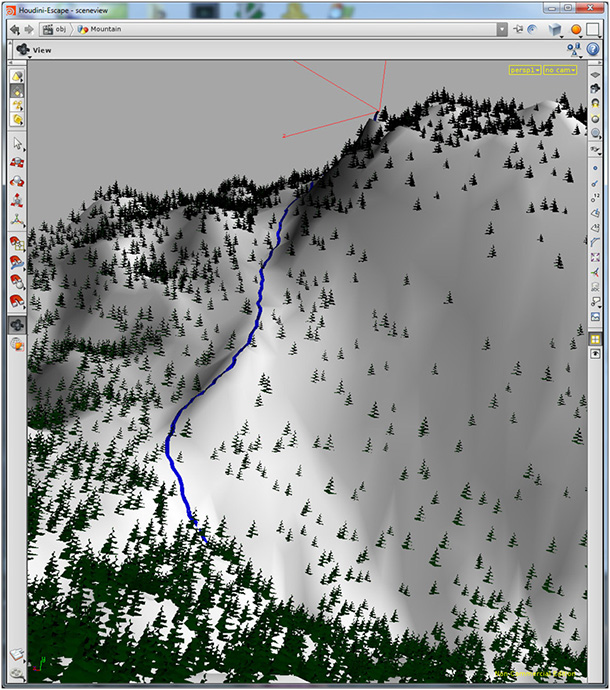This screenshot has width=610, height=690.
Task: Choose the Handle (axis gizmo) tool
Action: [17, 220]
